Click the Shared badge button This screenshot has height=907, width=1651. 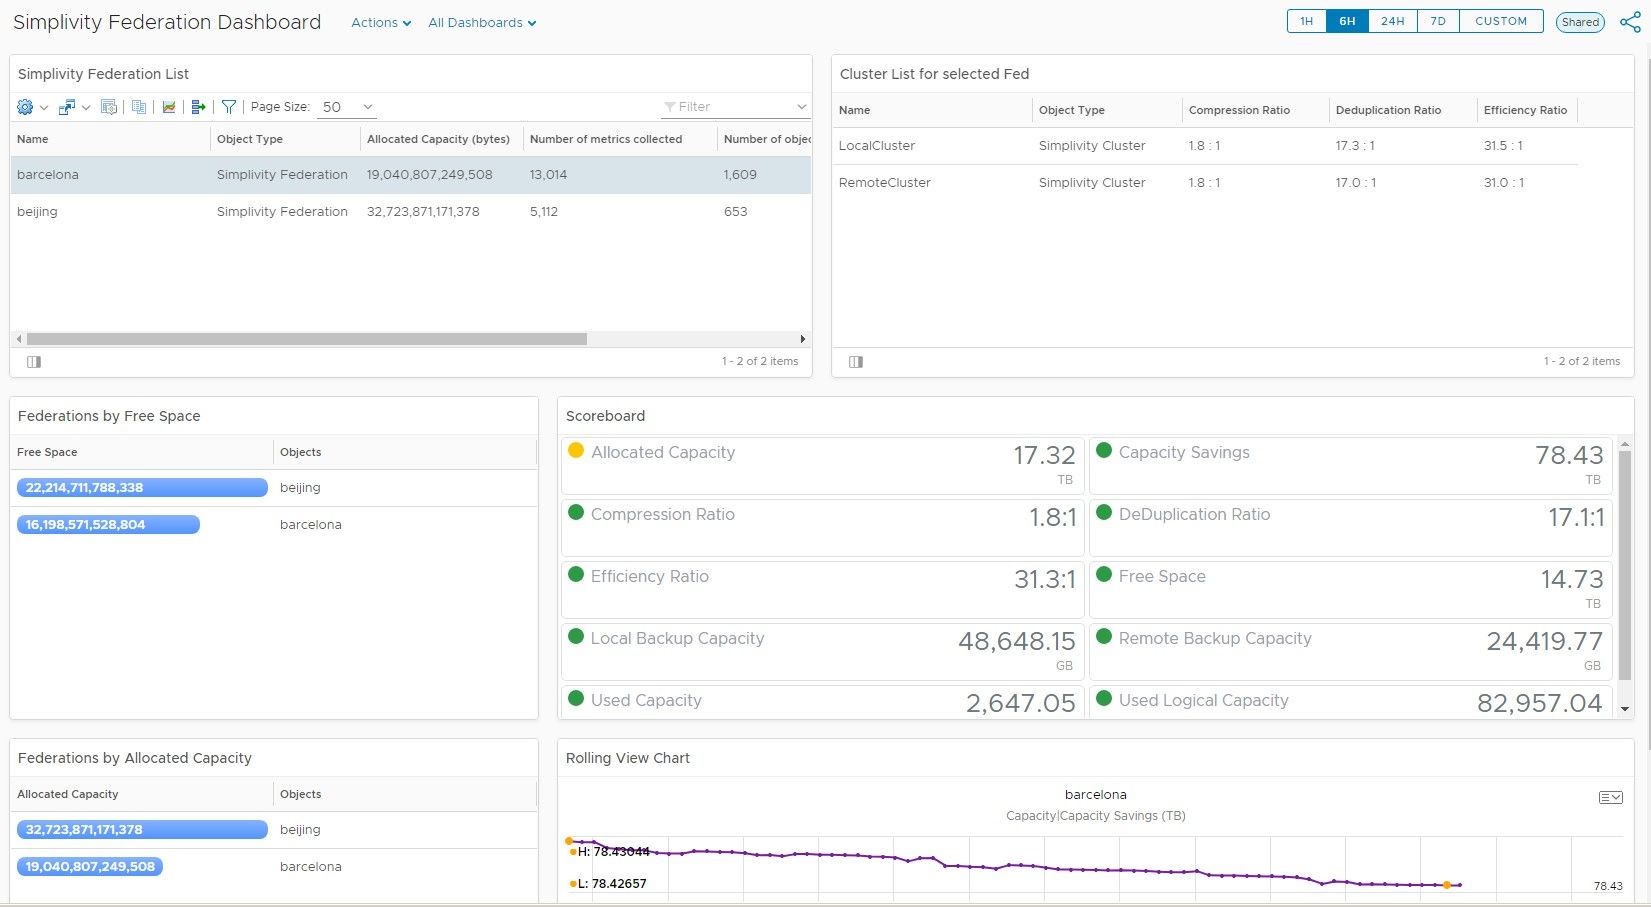coord(1580,22)
